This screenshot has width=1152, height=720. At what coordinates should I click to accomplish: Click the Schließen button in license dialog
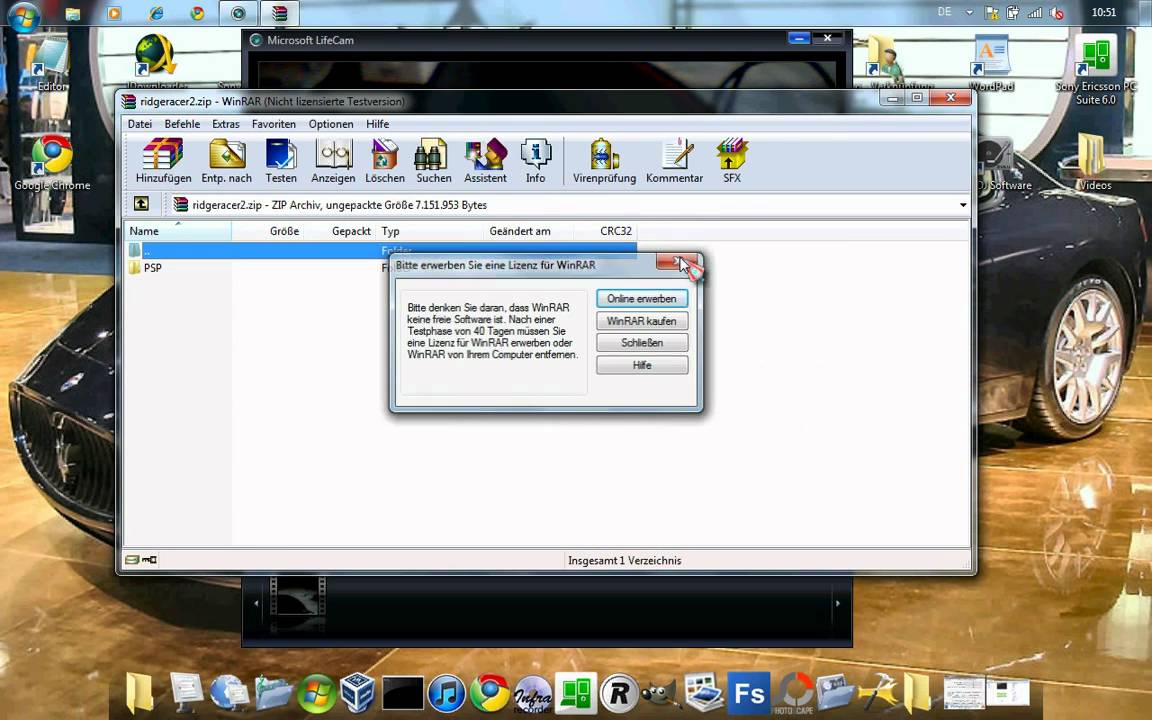pyautogui.click(x=642, y=343)
